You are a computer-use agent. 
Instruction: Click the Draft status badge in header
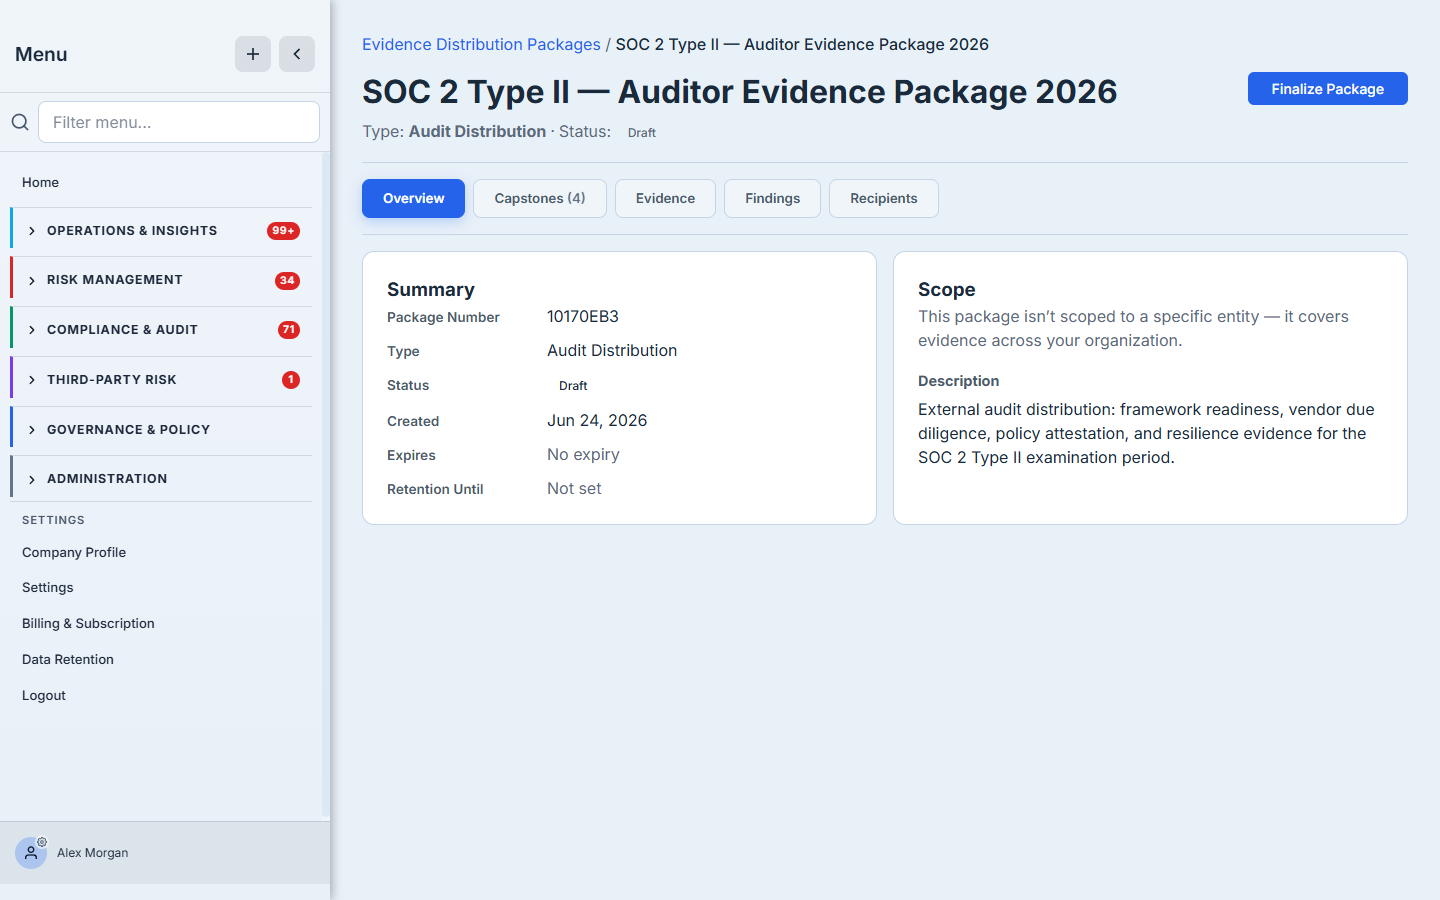(x=642, y=132)
